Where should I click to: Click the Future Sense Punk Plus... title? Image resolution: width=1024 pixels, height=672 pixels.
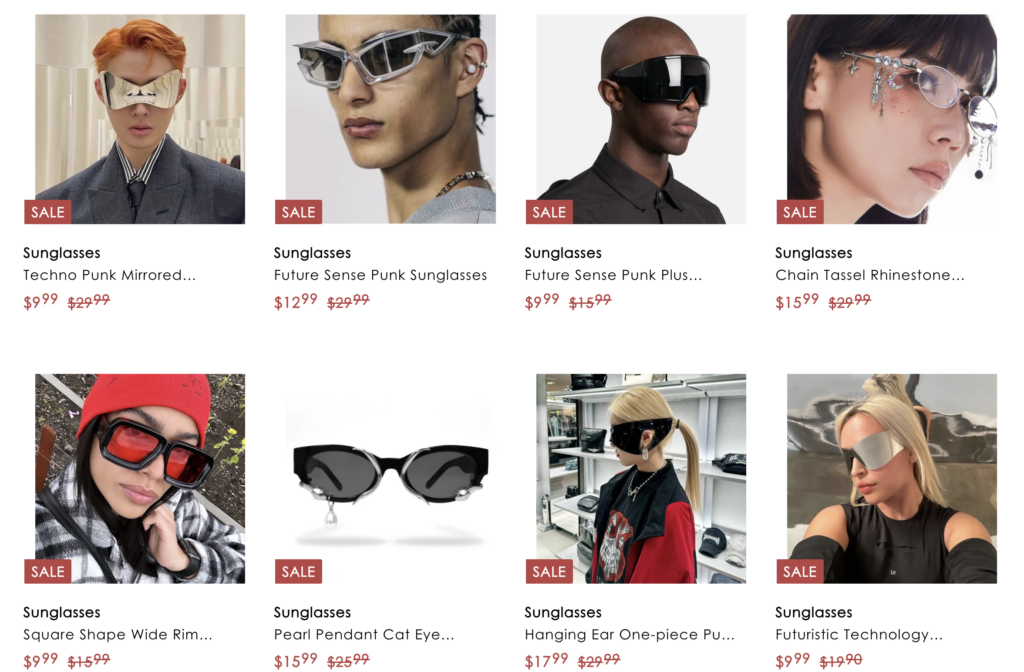(x=613, y=275)
